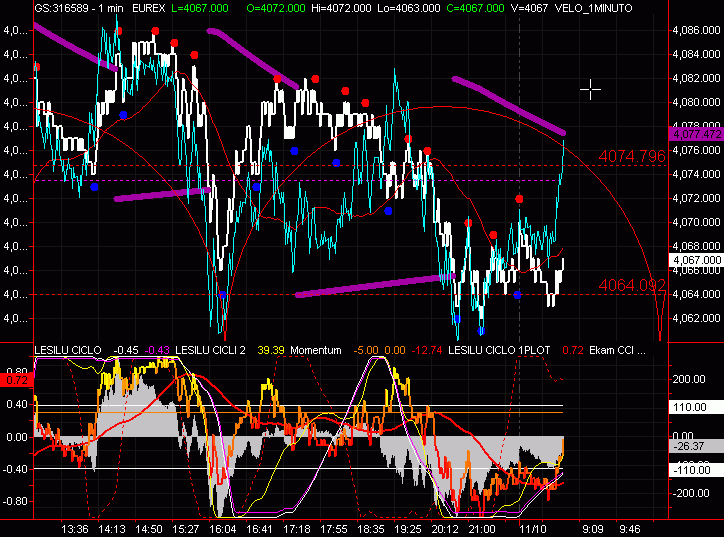
Task: Click the Ekam CCI indicator label
Action: pos(621,350)
